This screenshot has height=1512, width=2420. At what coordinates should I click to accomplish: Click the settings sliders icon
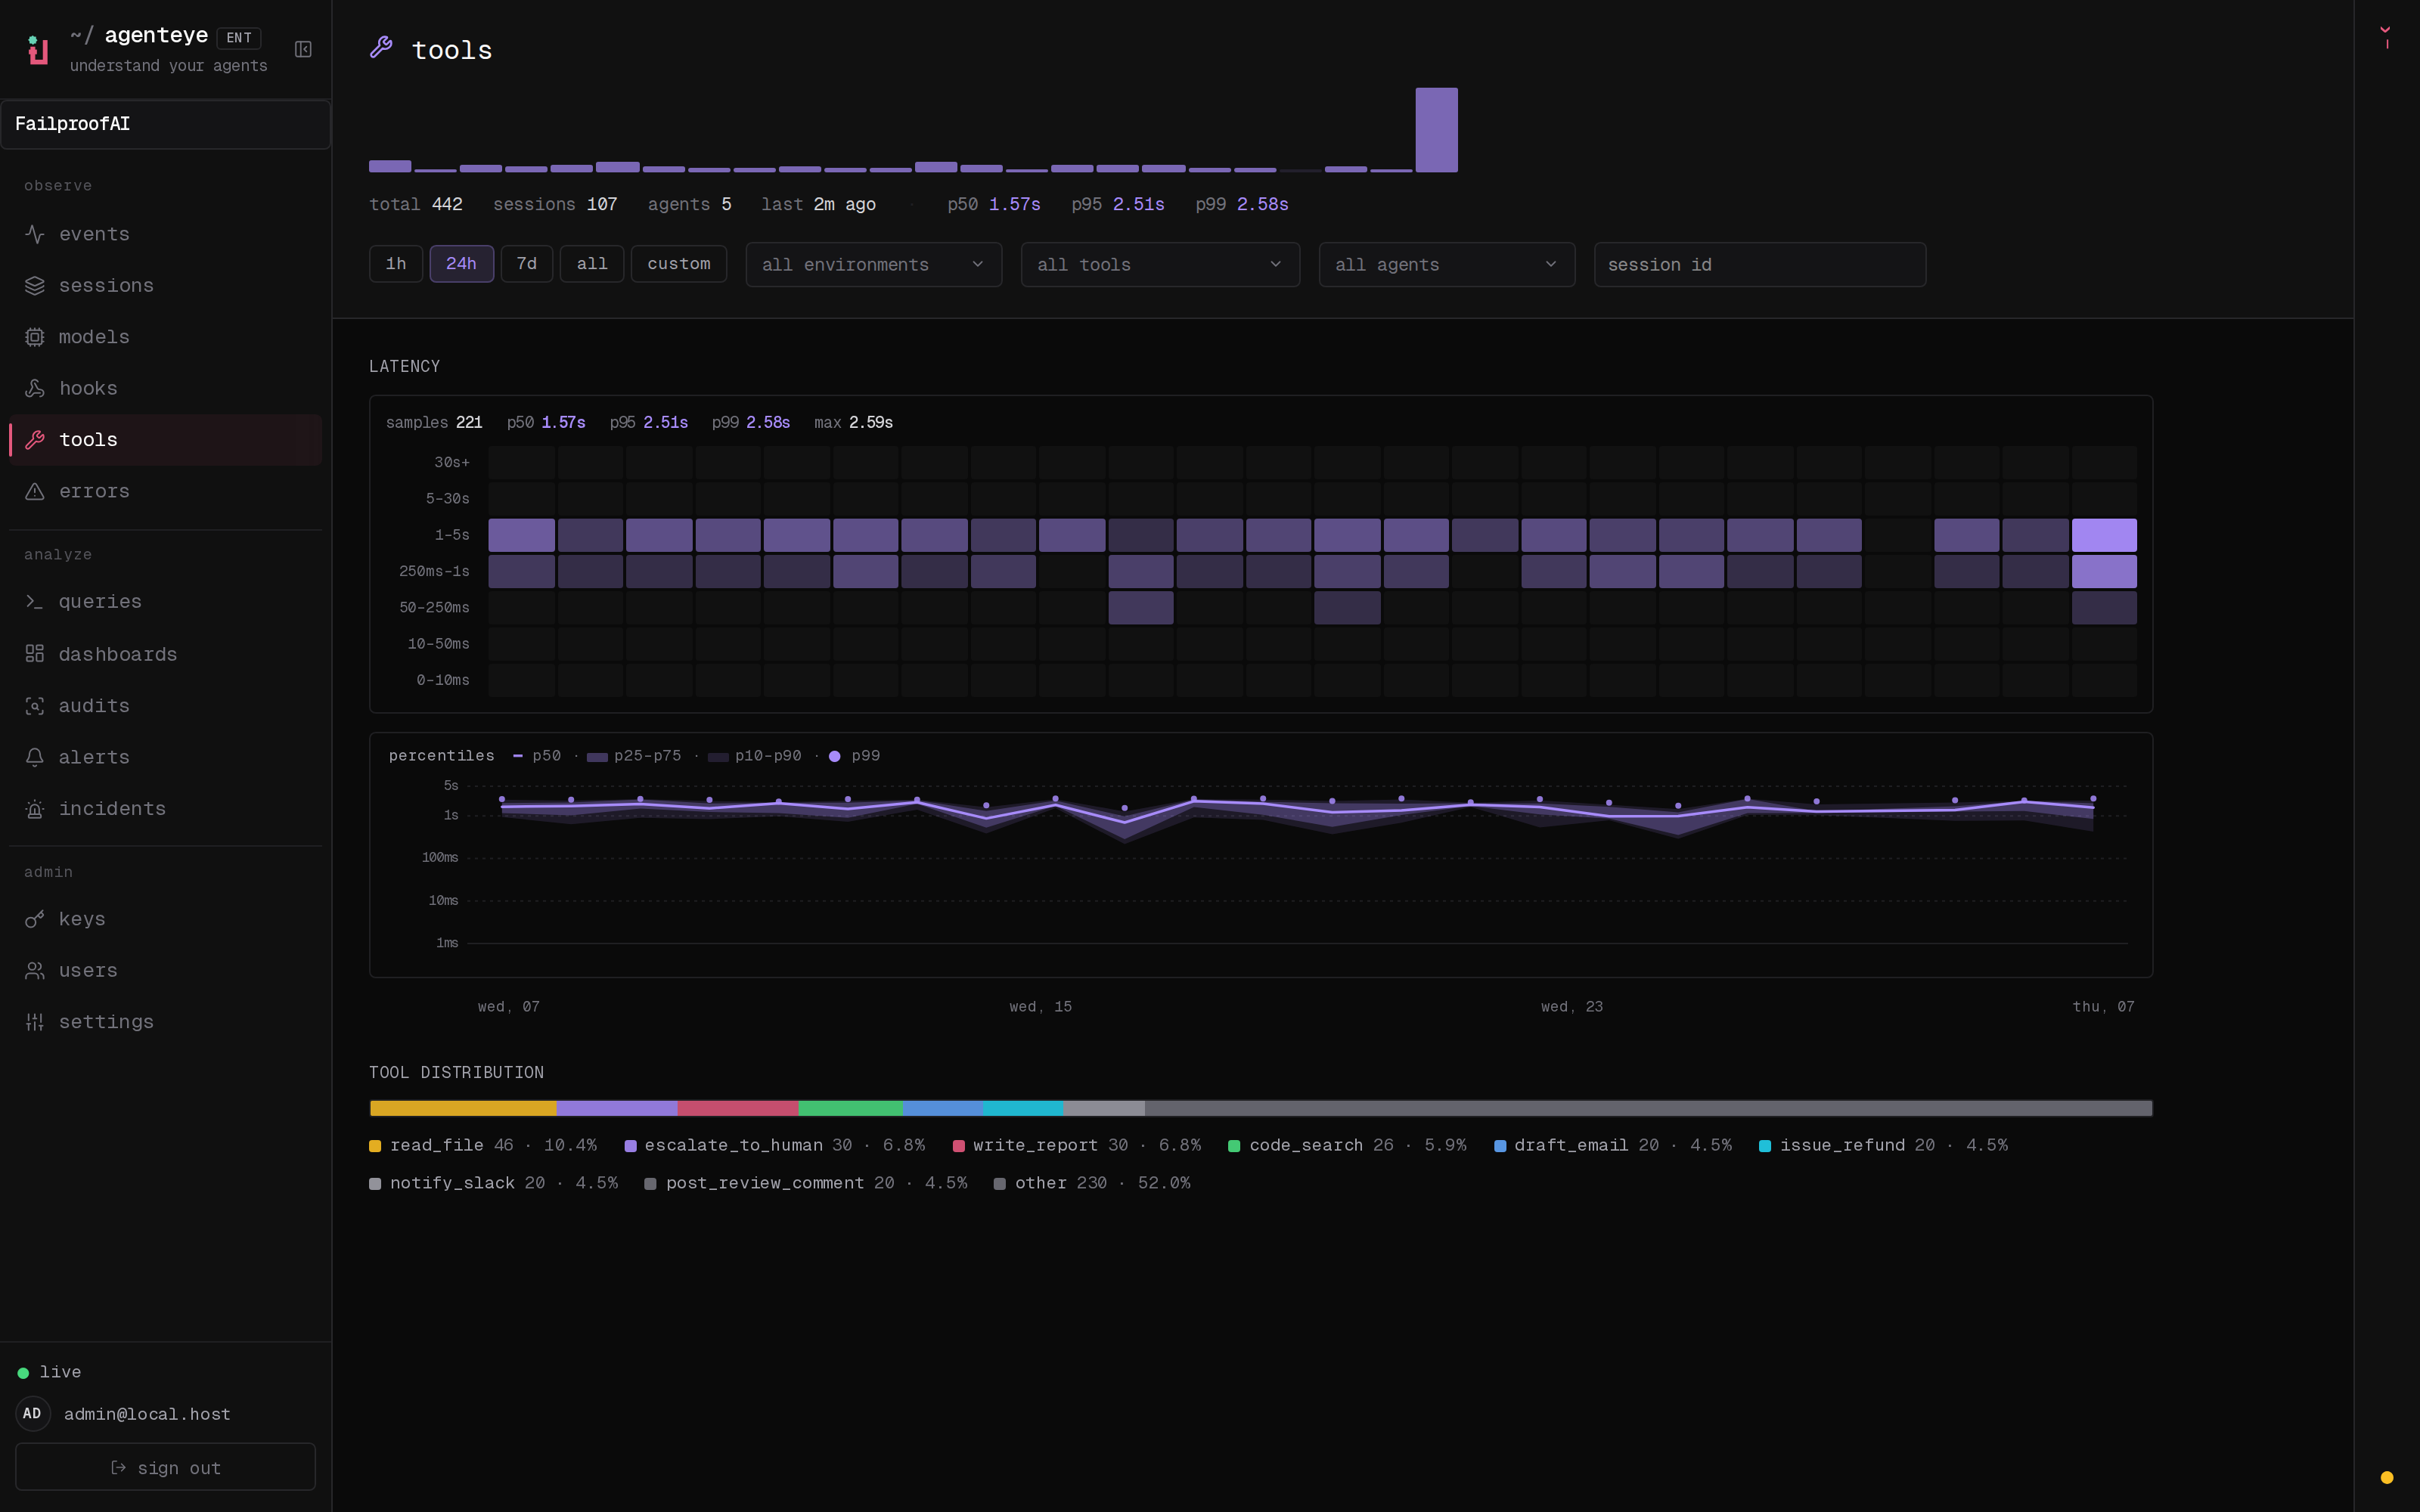point(35,1022)
